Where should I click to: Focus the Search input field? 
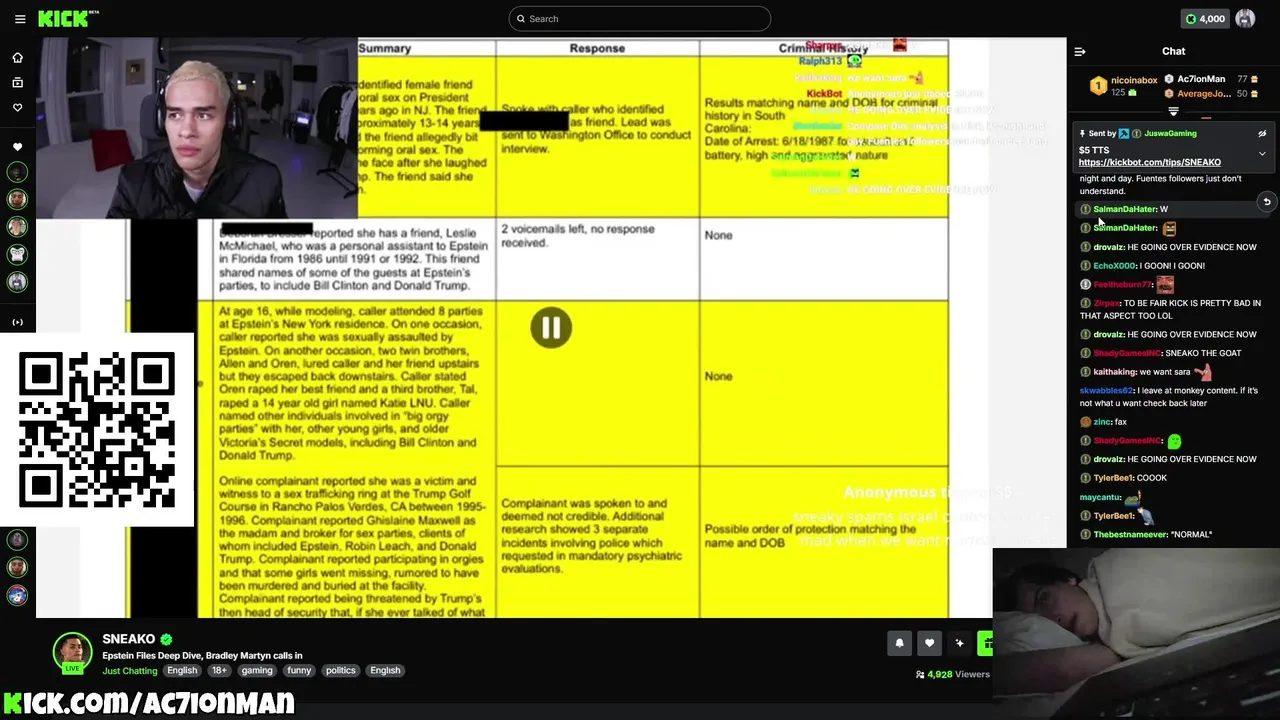pos(640,19)
